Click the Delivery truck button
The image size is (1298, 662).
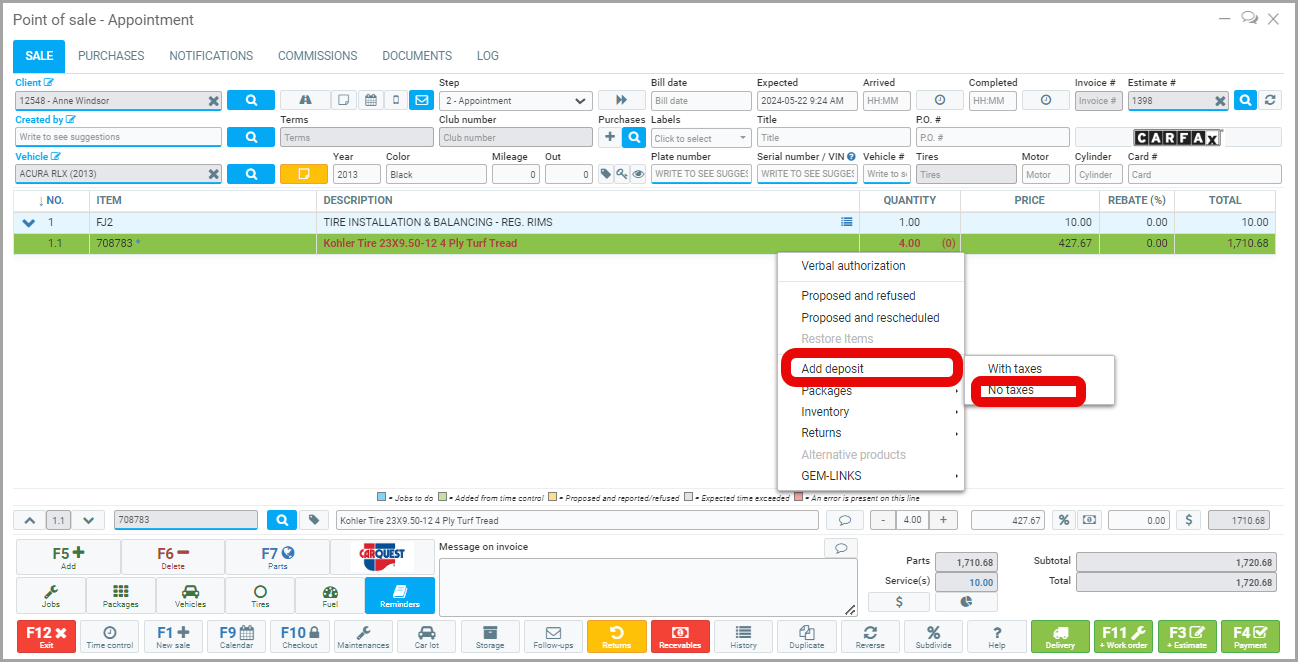pos(1060,636)
